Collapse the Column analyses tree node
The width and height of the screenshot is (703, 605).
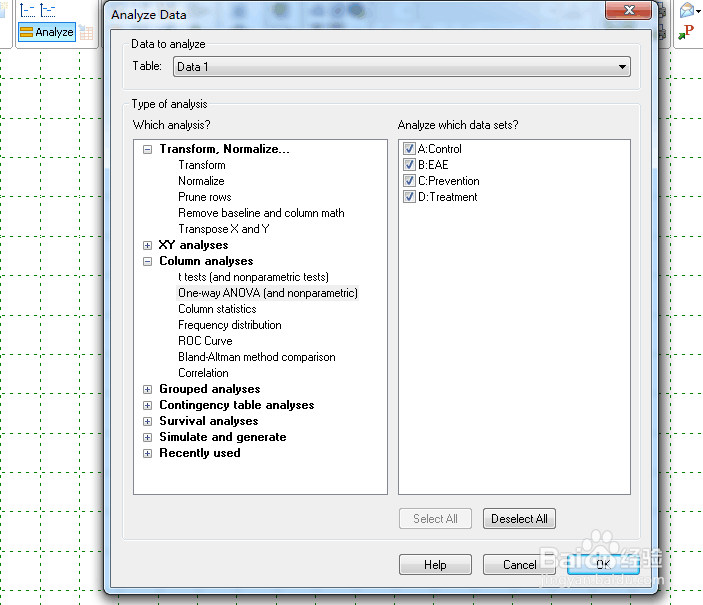tap(148, 261)
